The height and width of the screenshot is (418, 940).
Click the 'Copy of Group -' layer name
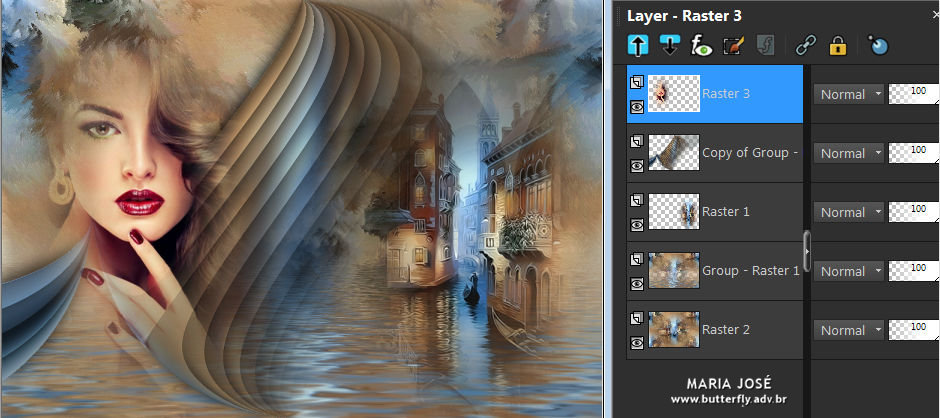coord(750,153)
